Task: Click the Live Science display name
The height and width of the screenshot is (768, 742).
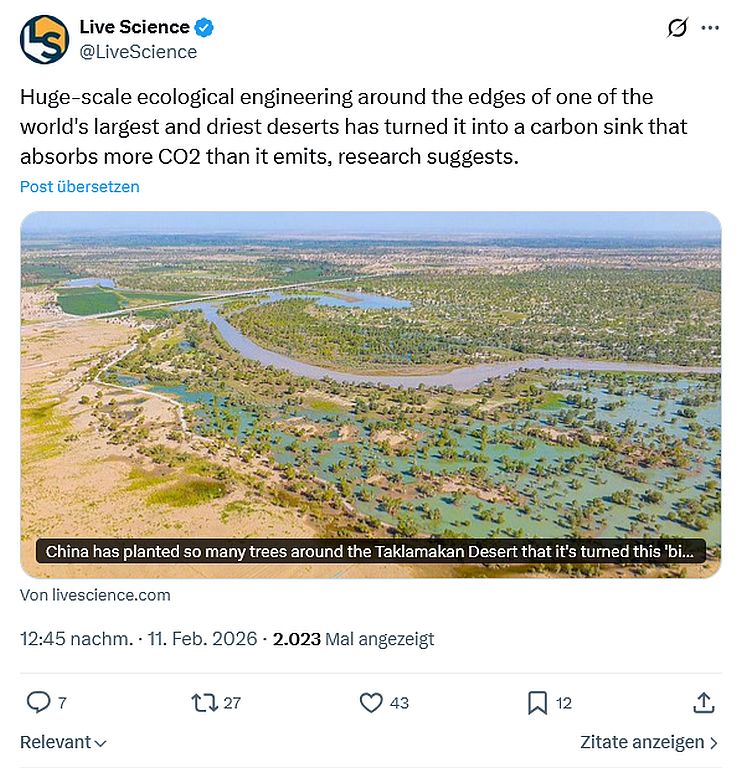Action: click(x=134, y=27)
